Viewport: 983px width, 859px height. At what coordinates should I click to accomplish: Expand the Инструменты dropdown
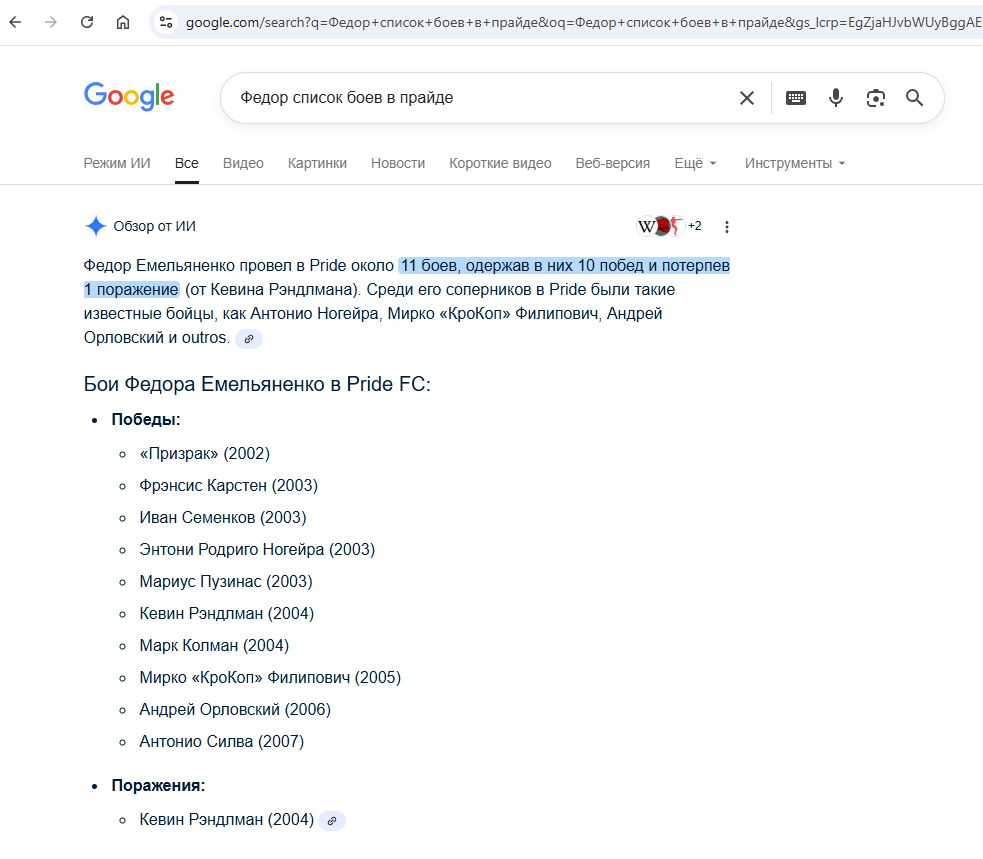[x=795, y=163]
